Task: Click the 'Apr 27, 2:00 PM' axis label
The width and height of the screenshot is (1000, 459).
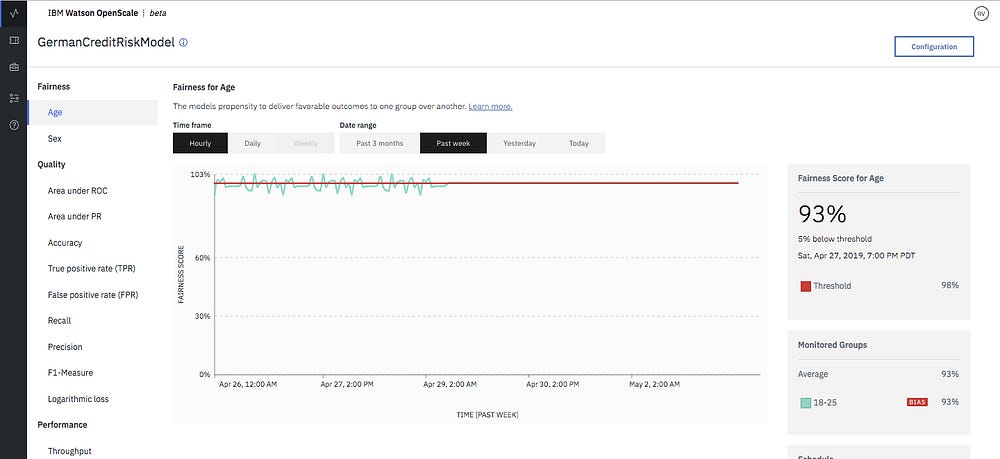Action: coord(347,384)
